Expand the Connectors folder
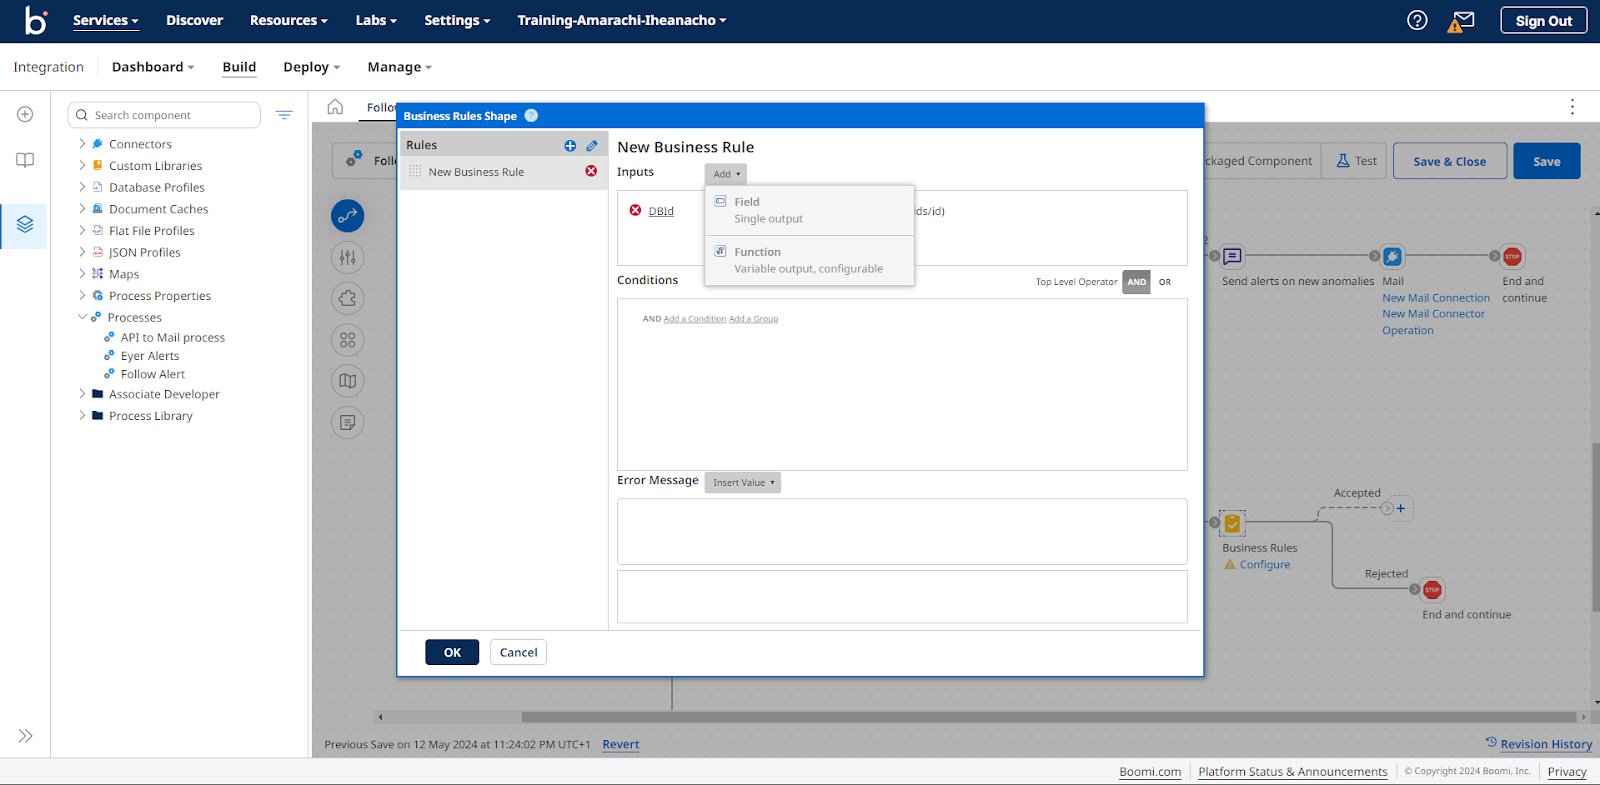Image resolution: width=1600 pixels, height=785 pixels. pos(82,144)
